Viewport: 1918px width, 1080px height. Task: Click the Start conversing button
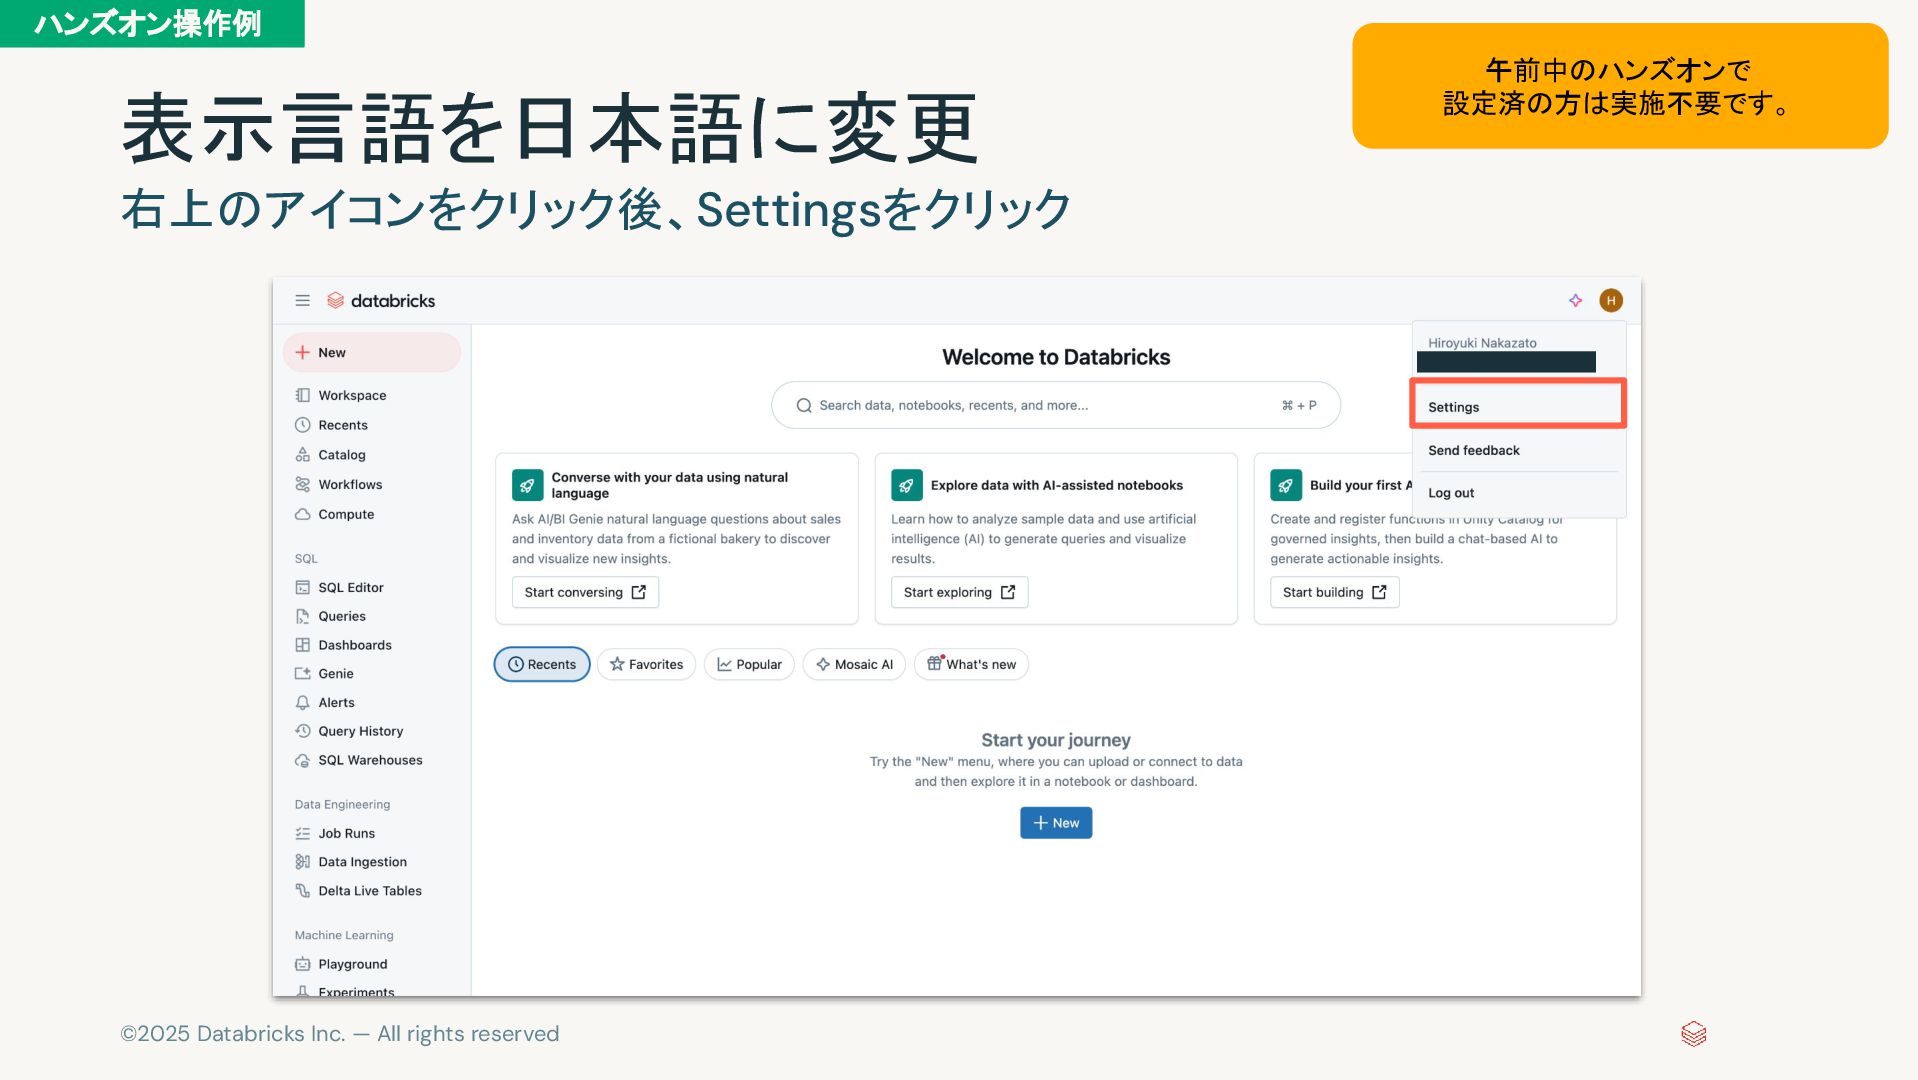585,593
